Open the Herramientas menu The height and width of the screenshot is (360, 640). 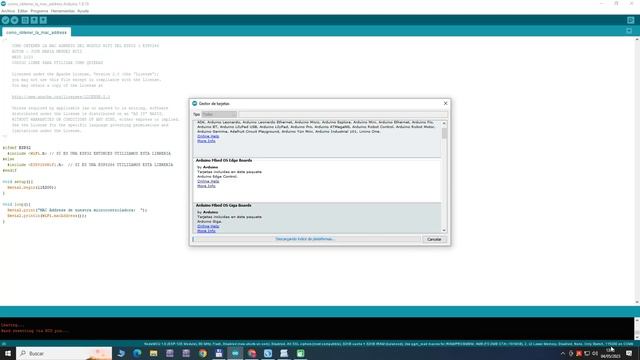coord(62,11)
